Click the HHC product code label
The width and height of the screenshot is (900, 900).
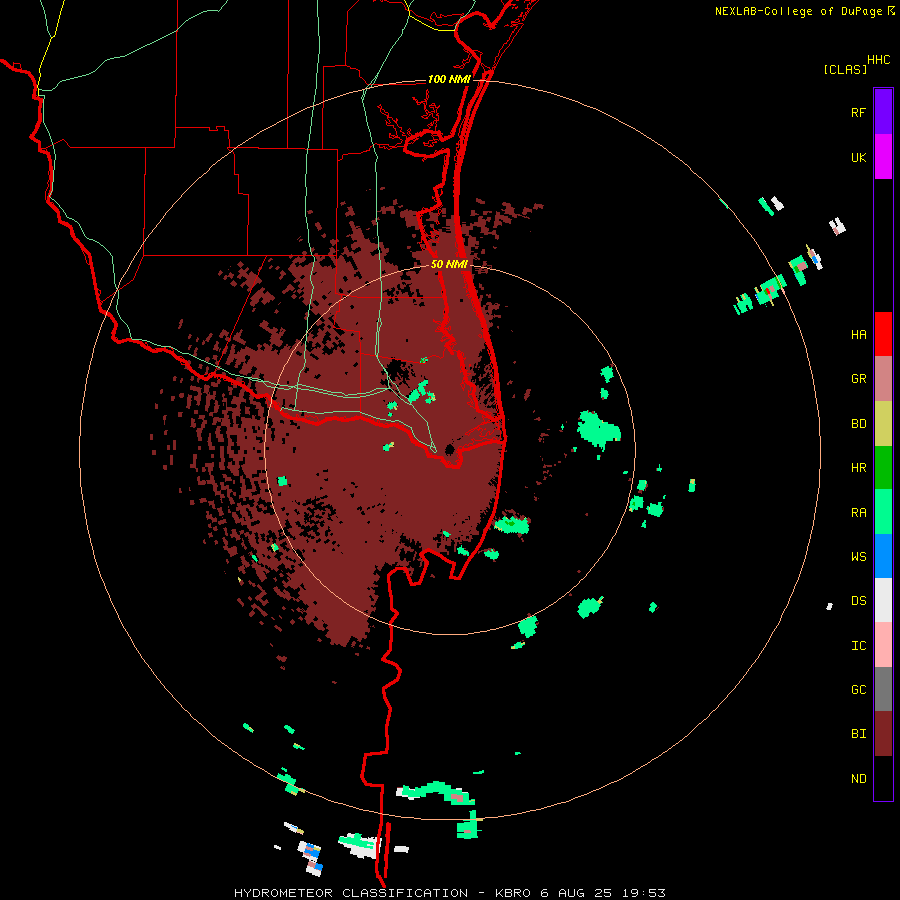879,60
